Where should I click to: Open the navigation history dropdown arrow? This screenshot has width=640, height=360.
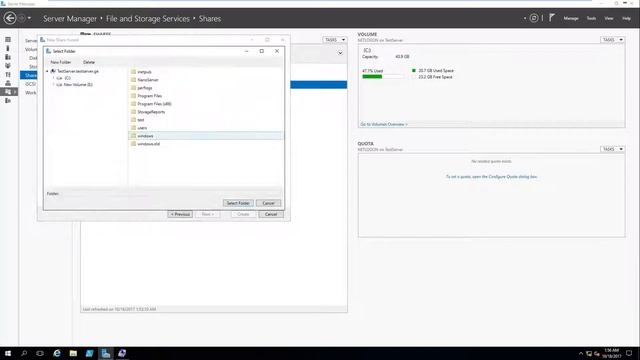click(x=29, y=18)
